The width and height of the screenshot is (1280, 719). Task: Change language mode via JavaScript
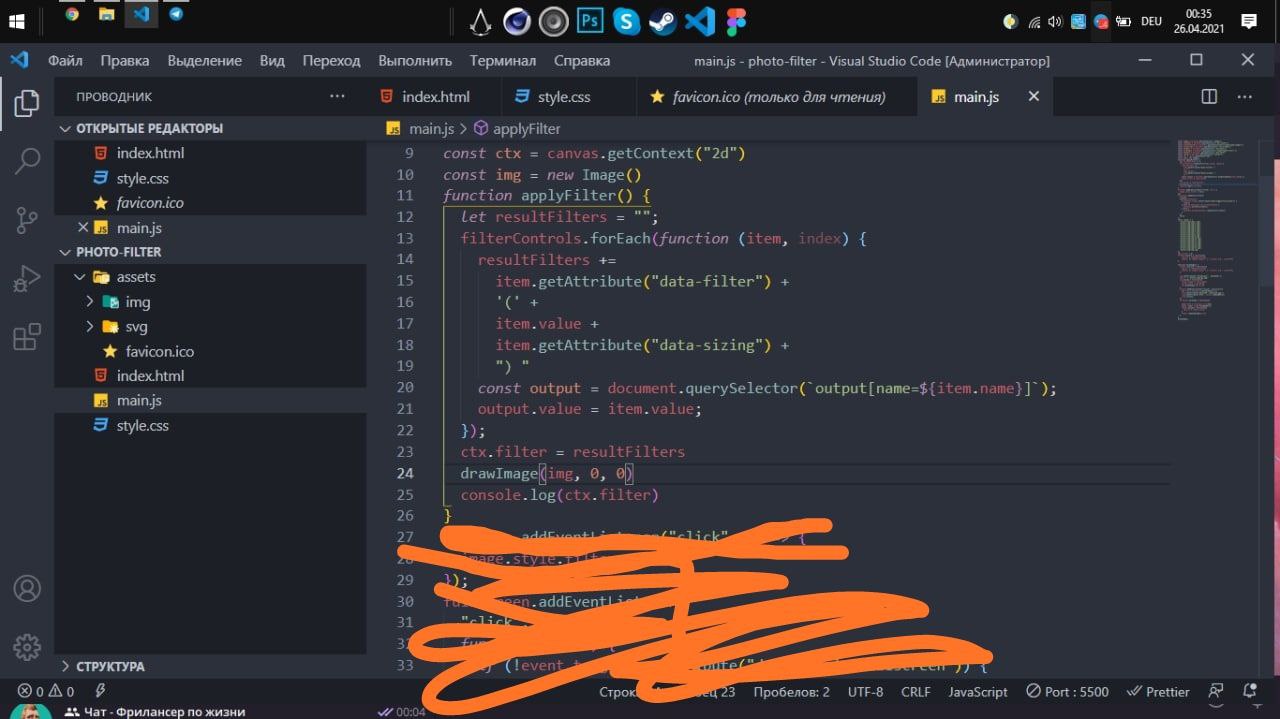[978, 691]
